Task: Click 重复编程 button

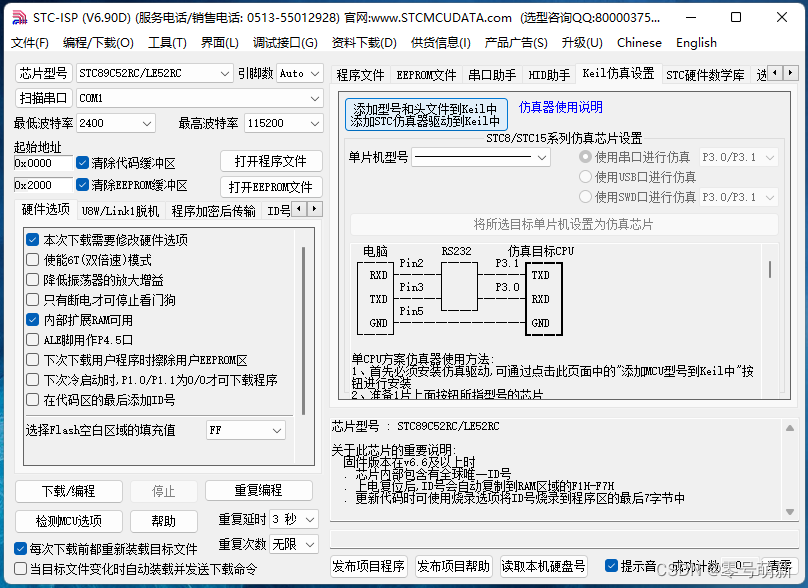Action: [x=259, y=490]
